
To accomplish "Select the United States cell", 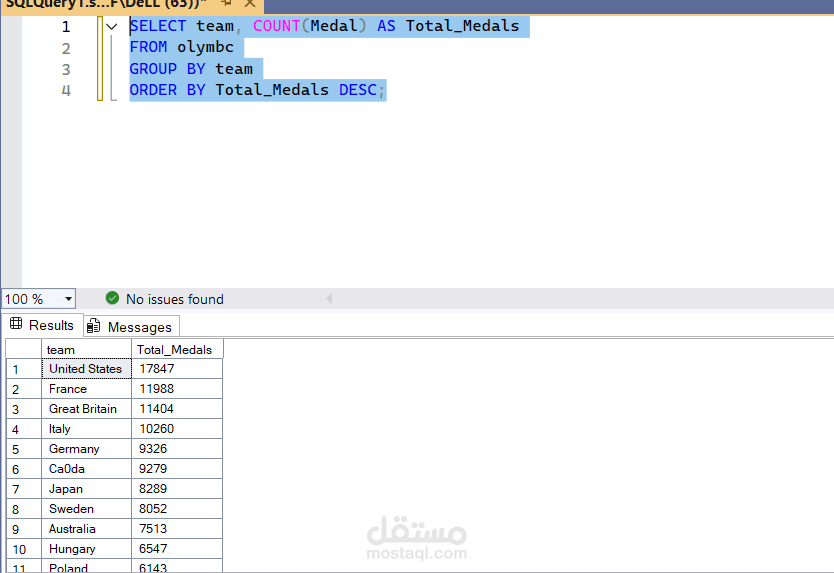I will tap(86, 369).
